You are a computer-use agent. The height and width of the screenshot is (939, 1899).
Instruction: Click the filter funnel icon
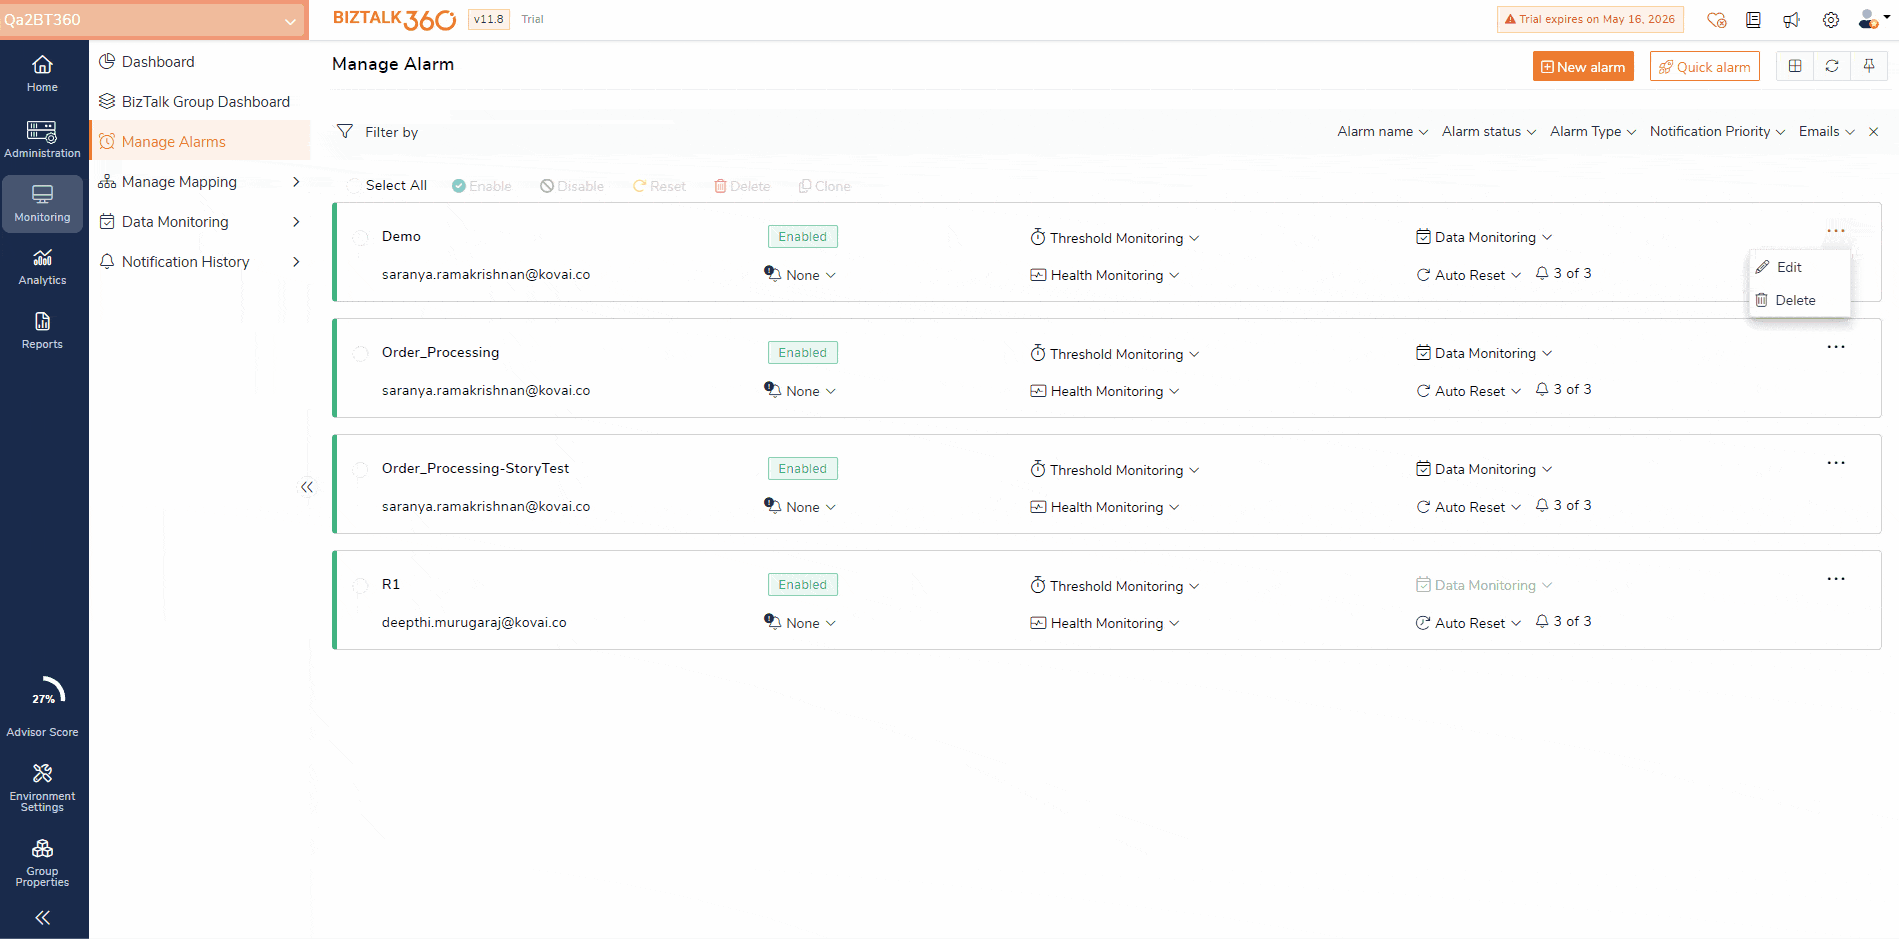click(x=345, y=132)
